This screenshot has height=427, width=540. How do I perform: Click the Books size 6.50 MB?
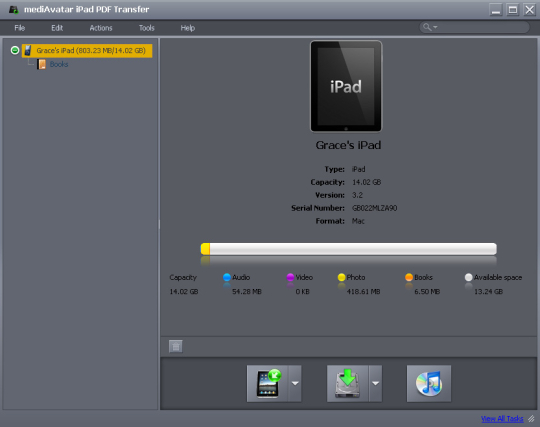pos(427,292)
